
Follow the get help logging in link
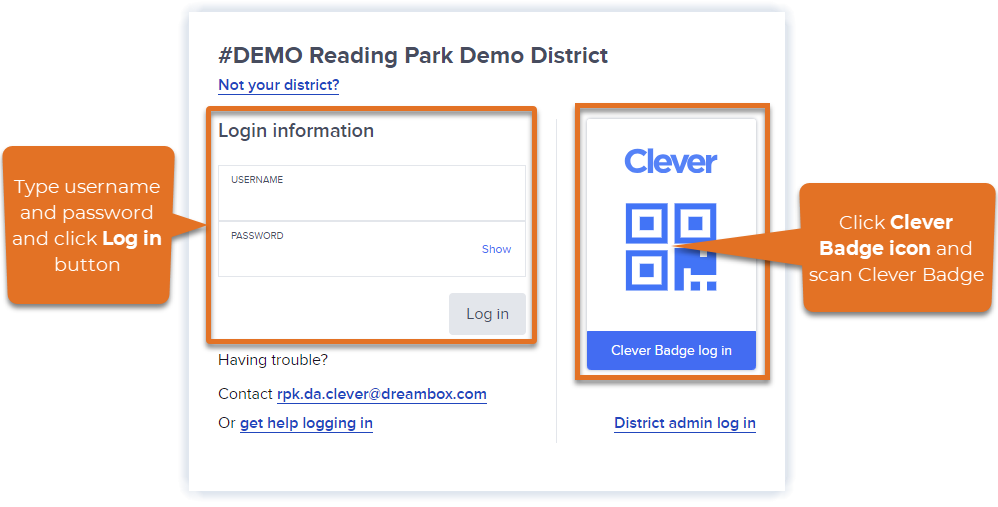pyautogui.click(x=306, y=423)
